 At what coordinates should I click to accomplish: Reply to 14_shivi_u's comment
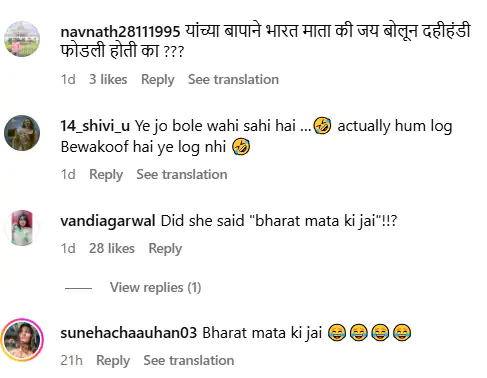106,175
